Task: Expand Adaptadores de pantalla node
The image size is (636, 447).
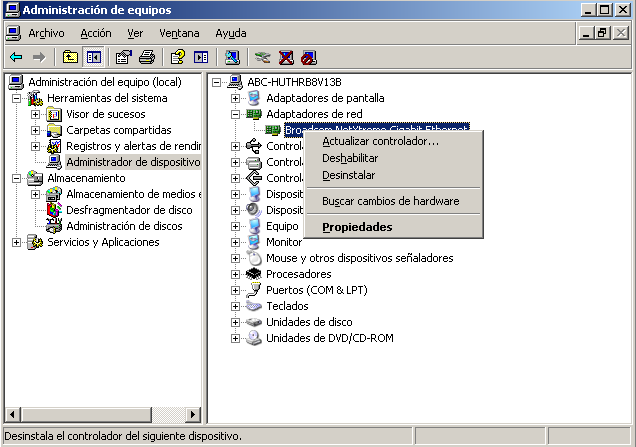Action: click(x=235, y=98)
